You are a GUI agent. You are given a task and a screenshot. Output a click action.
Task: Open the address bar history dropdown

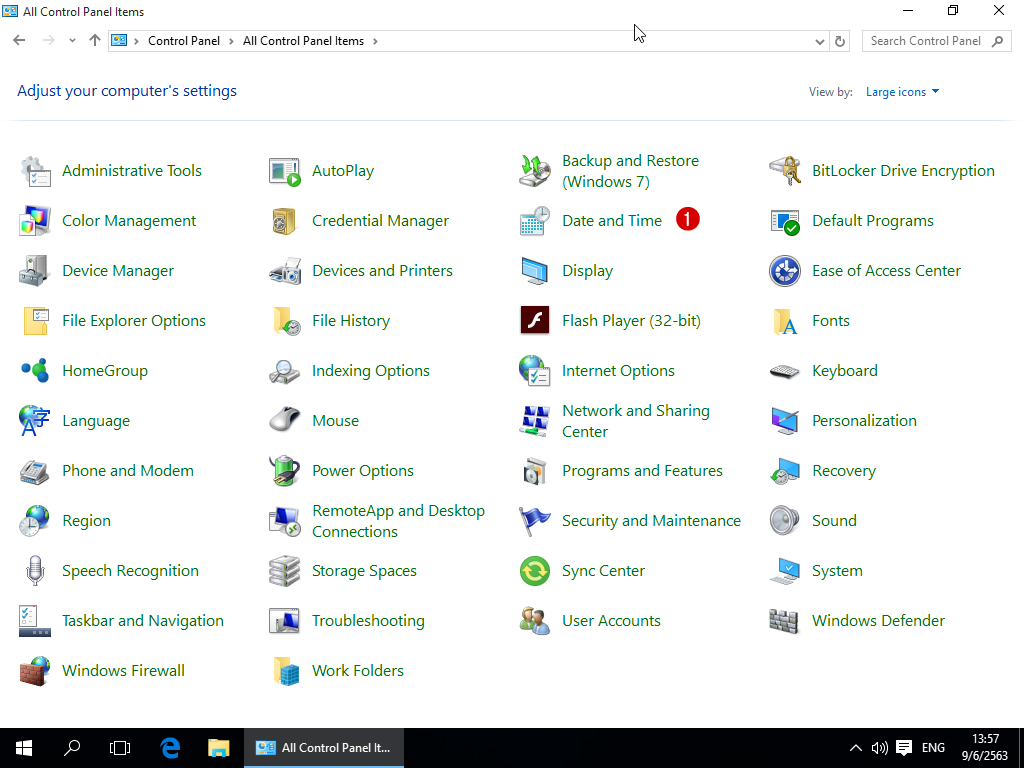(820, 41)
